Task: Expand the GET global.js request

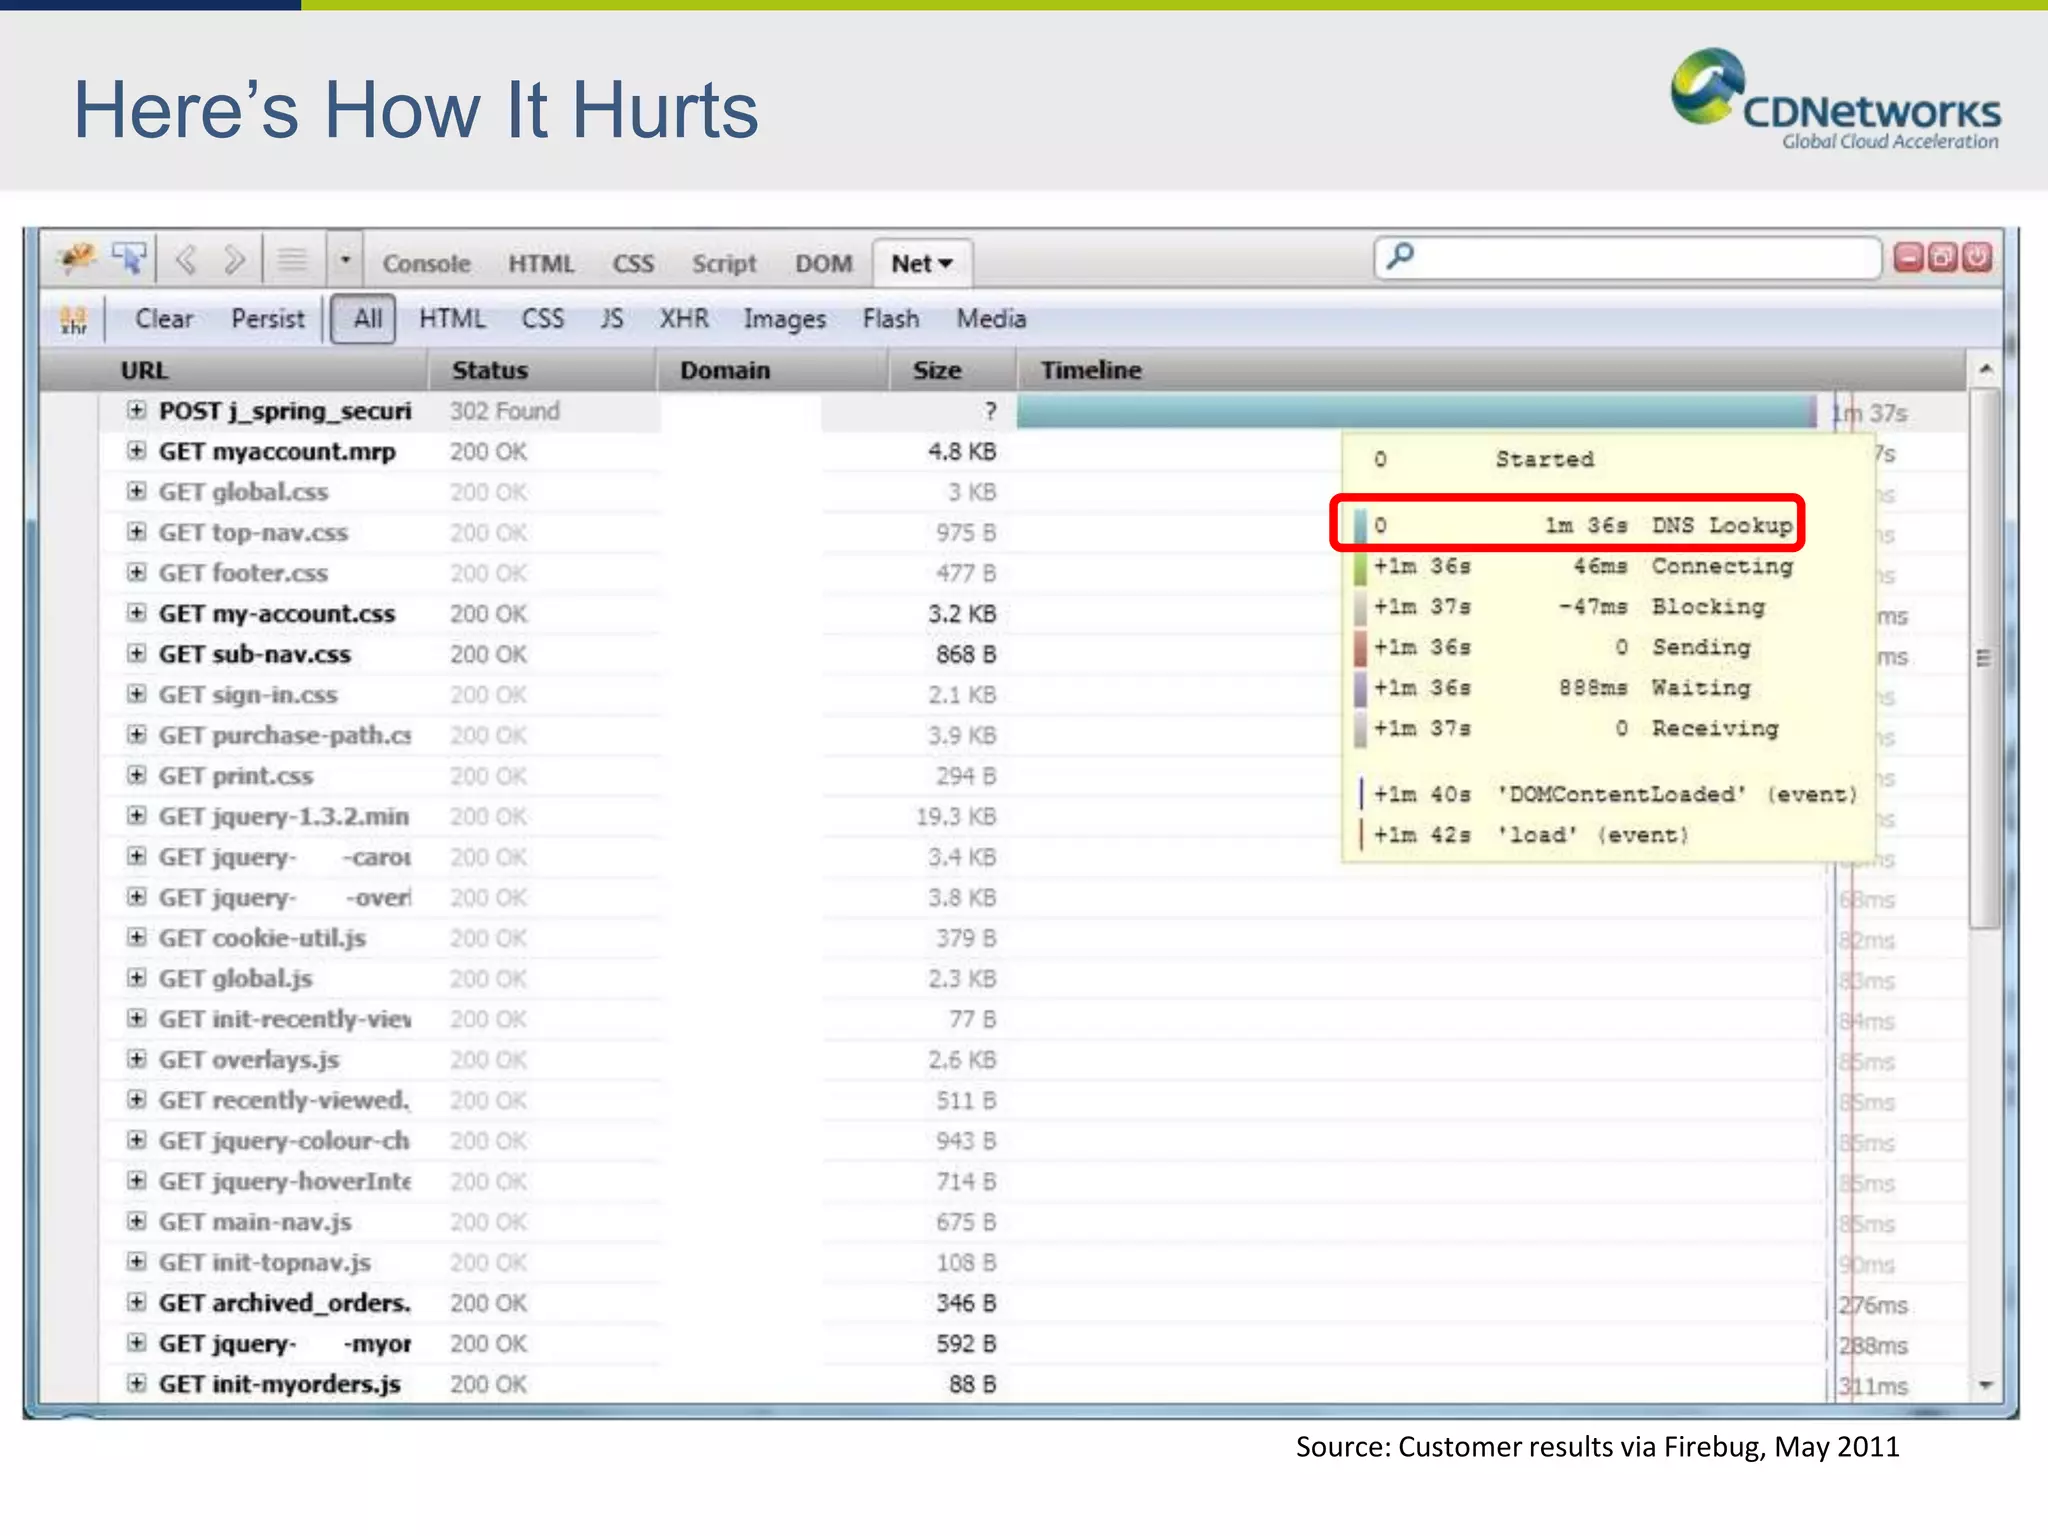Action: point(137,979)
